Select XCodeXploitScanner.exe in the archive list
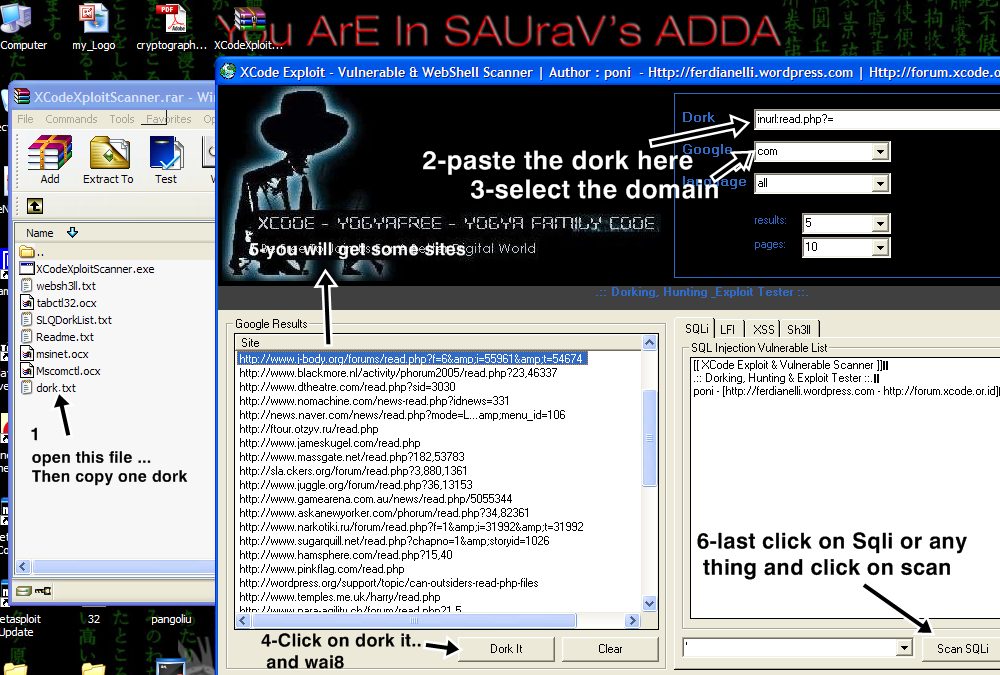 tap(87, 269)
